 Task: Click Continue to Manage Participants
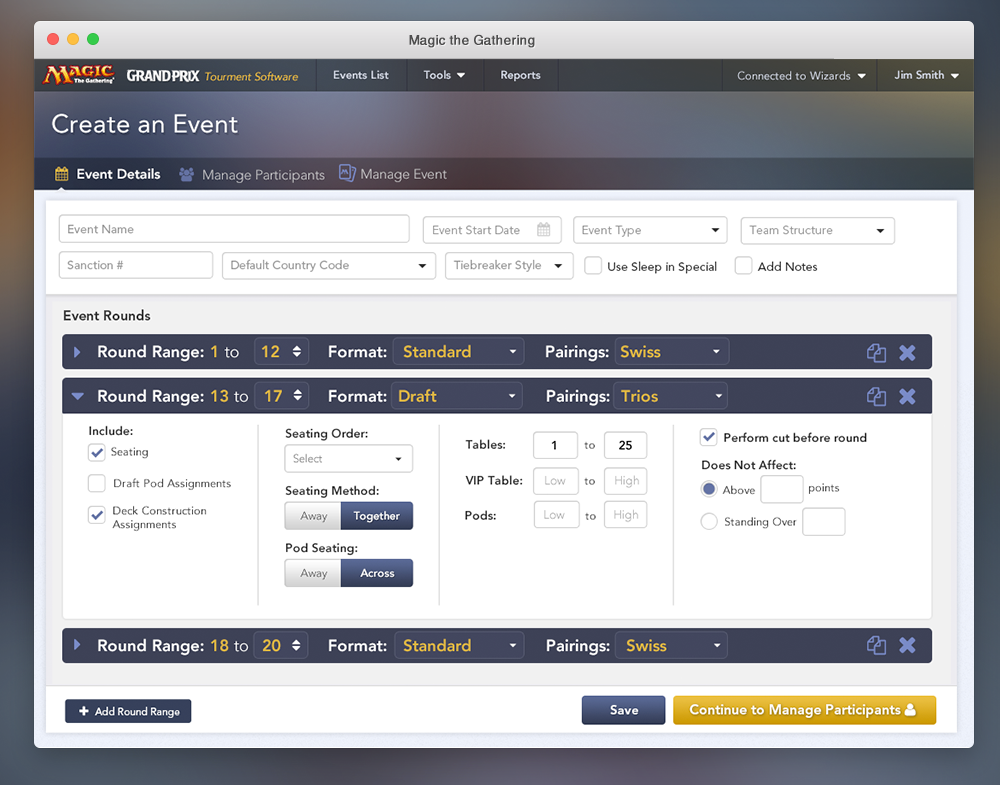click(x=804, y=710)
